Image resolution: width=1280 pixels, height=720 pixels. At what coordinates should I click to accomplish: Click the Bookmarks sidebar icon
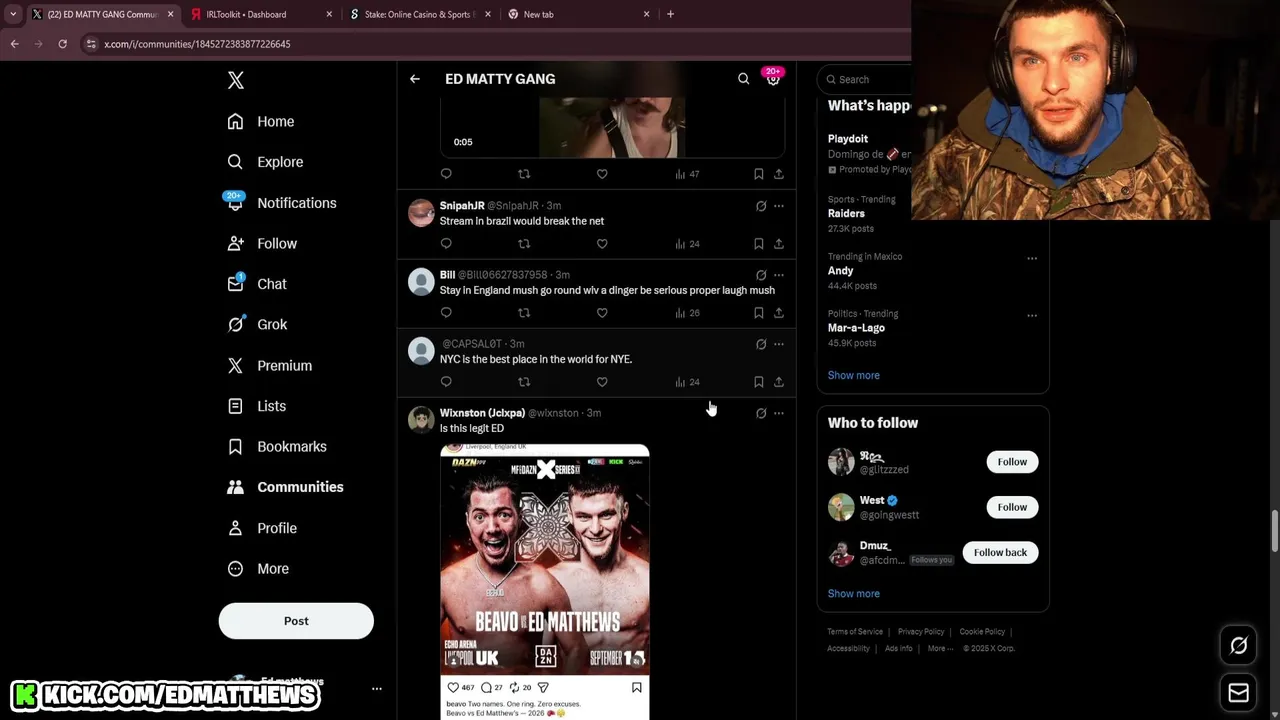point(235,447)
